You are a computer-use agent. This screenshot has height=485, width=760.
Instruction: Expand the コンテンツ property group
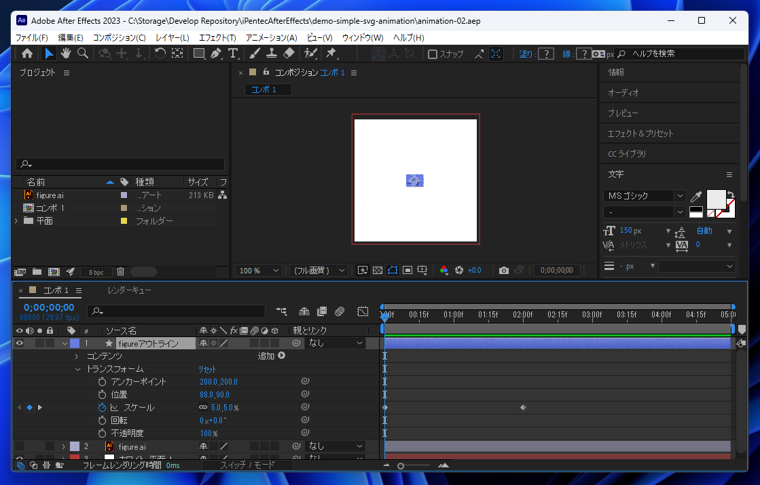click(77, 356)
